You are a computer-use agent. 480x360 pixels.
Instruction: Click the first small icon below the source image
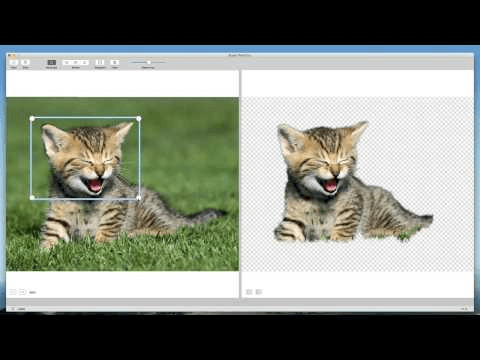(x=13, y=292)
